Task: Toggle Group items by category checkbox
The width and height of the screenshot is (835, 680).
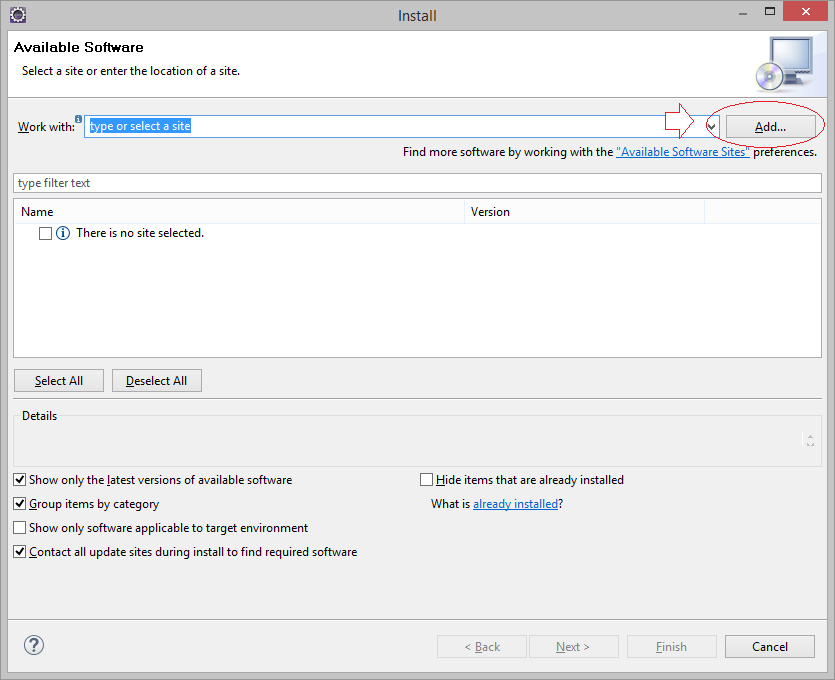Action: coord(20,504)
